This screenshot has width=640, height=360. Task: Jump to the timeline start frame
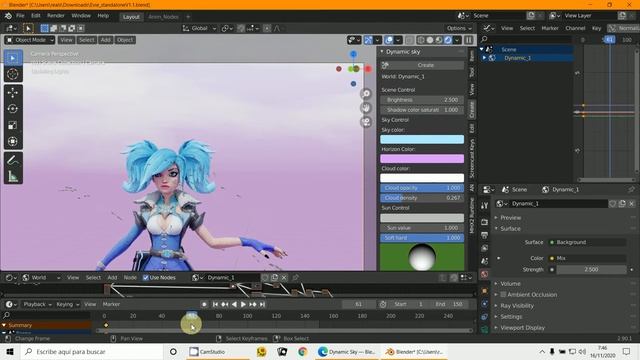[215, 304]
